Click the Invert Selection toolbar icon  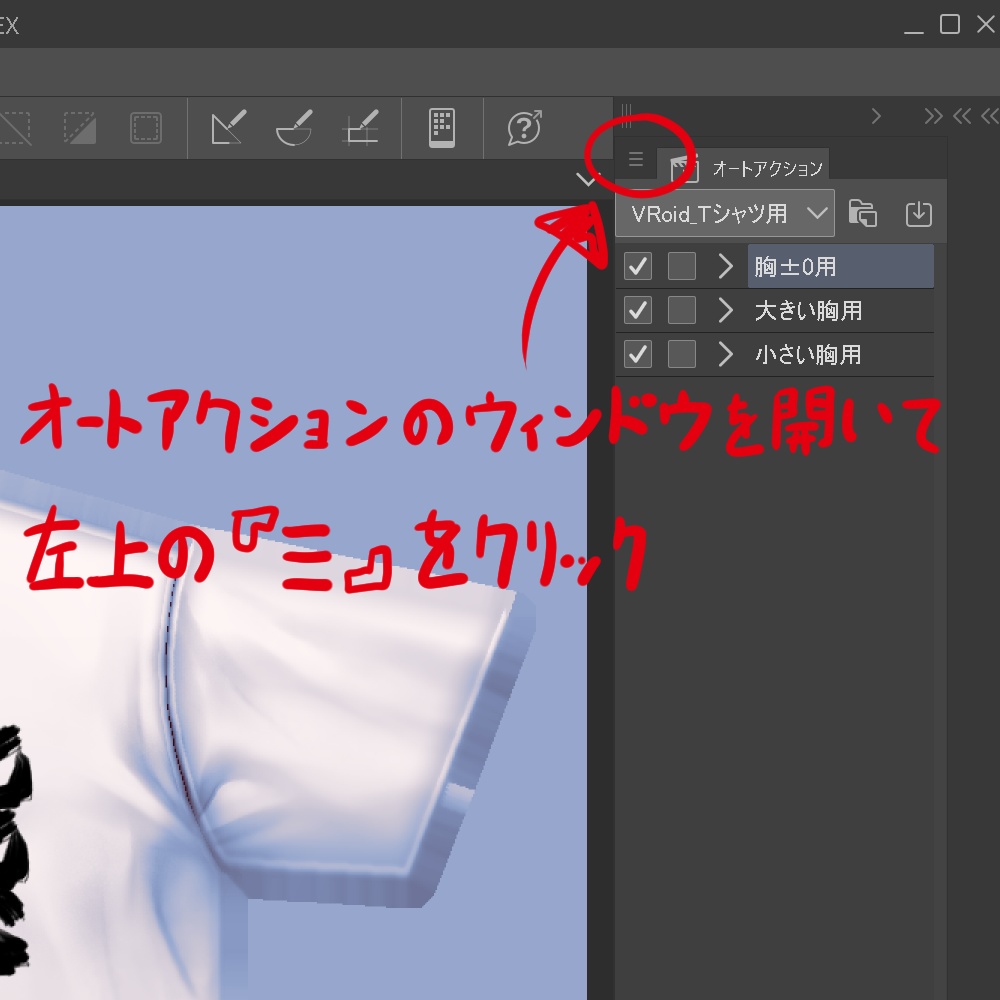[x=78, y=128]
